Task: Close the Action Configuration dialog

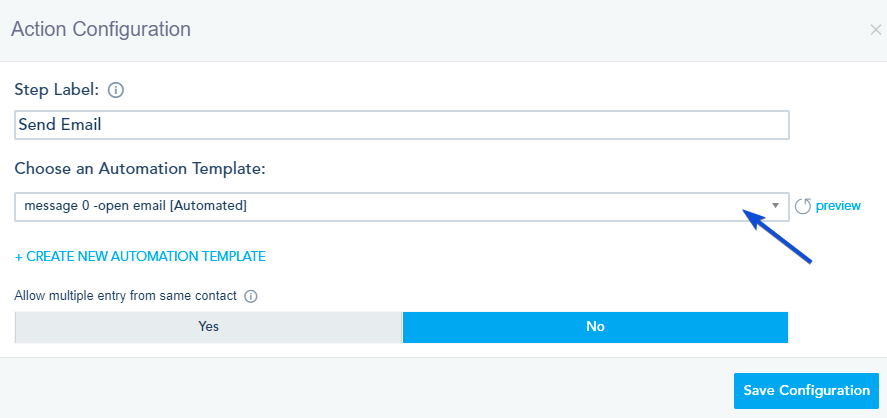Action: 875,30
